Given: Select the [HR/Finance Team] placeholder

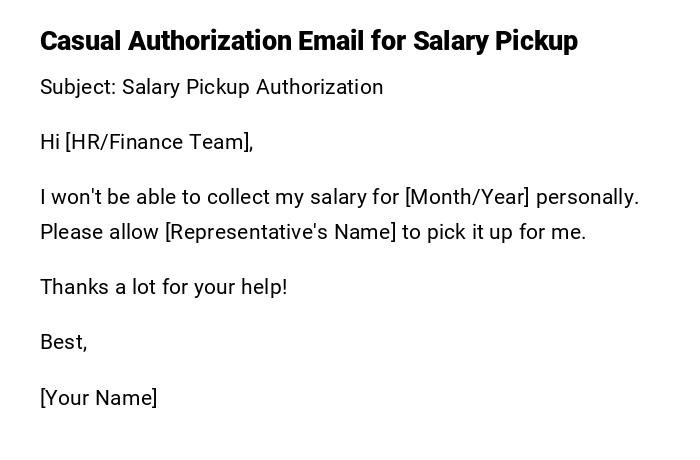Looking at the screenshot, I should [159, 142].
